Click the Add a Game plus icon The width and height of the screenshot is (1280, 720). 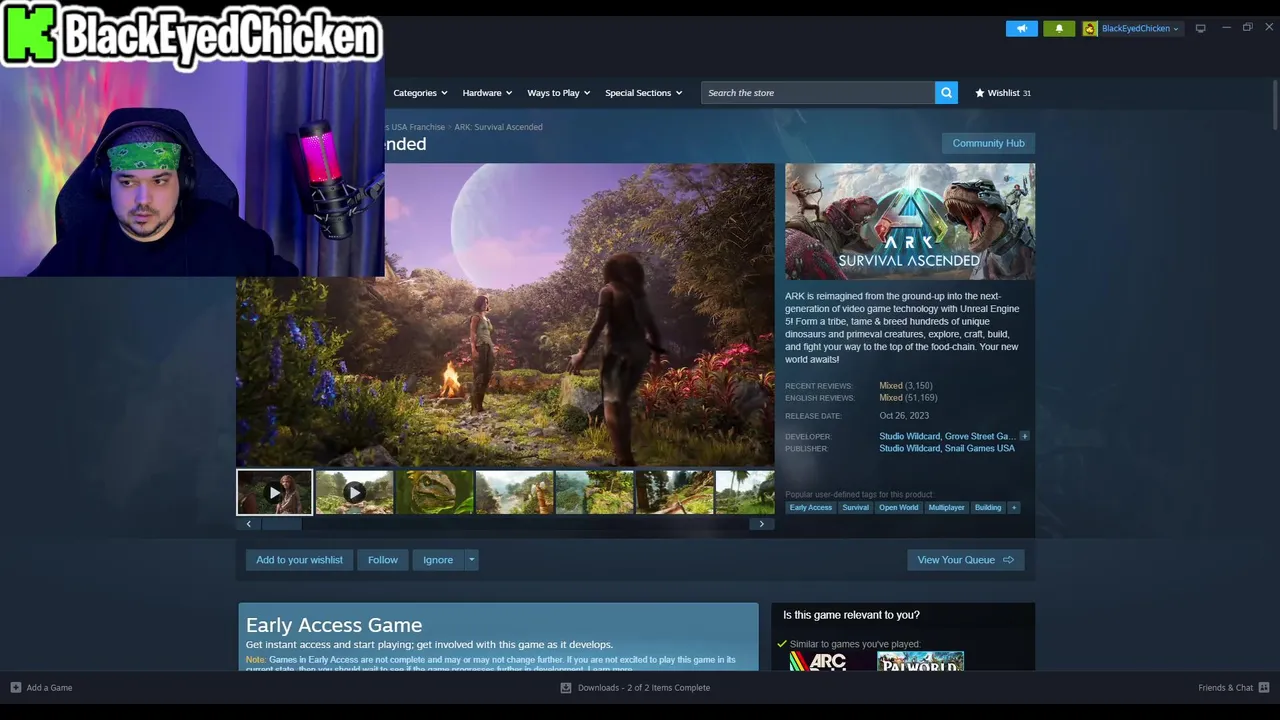tap(15, 688)
